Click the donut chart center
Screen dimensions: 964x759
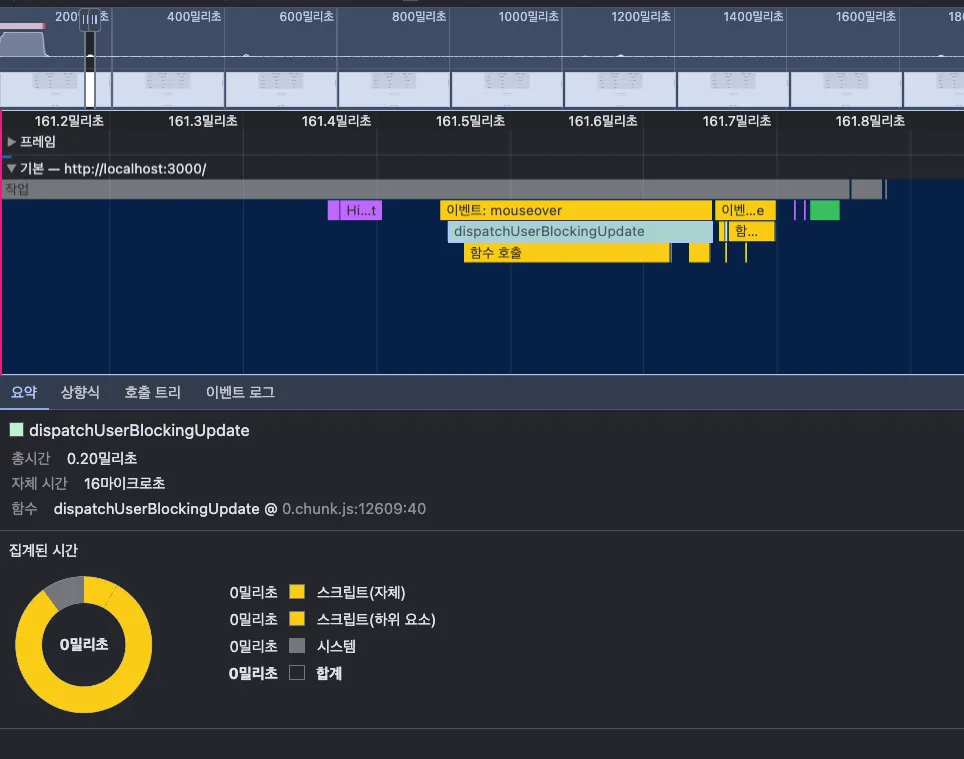pos(84,645)
